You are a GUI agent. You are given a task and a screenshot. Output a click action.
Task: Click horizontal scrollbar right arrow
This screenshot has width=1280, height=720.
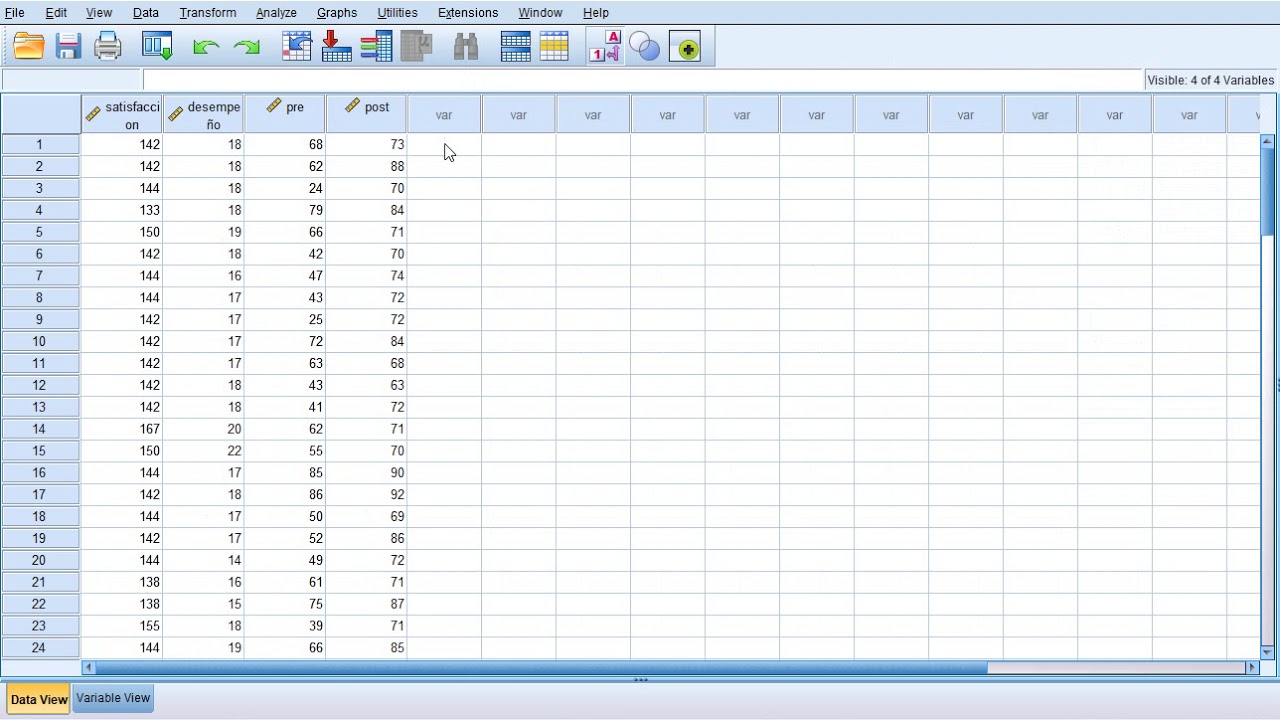click(x=1251, y=667)
